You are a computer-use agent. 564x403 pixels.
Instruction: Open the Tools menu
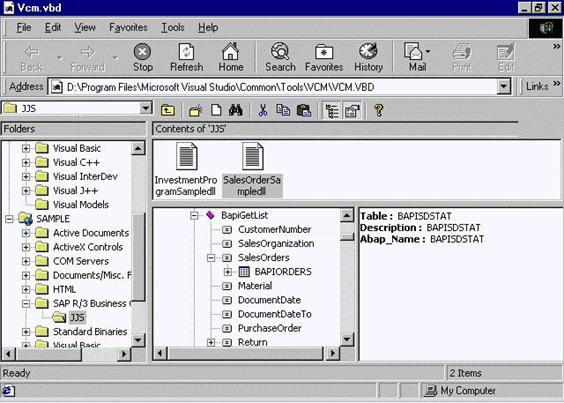(x=173, y=27)
